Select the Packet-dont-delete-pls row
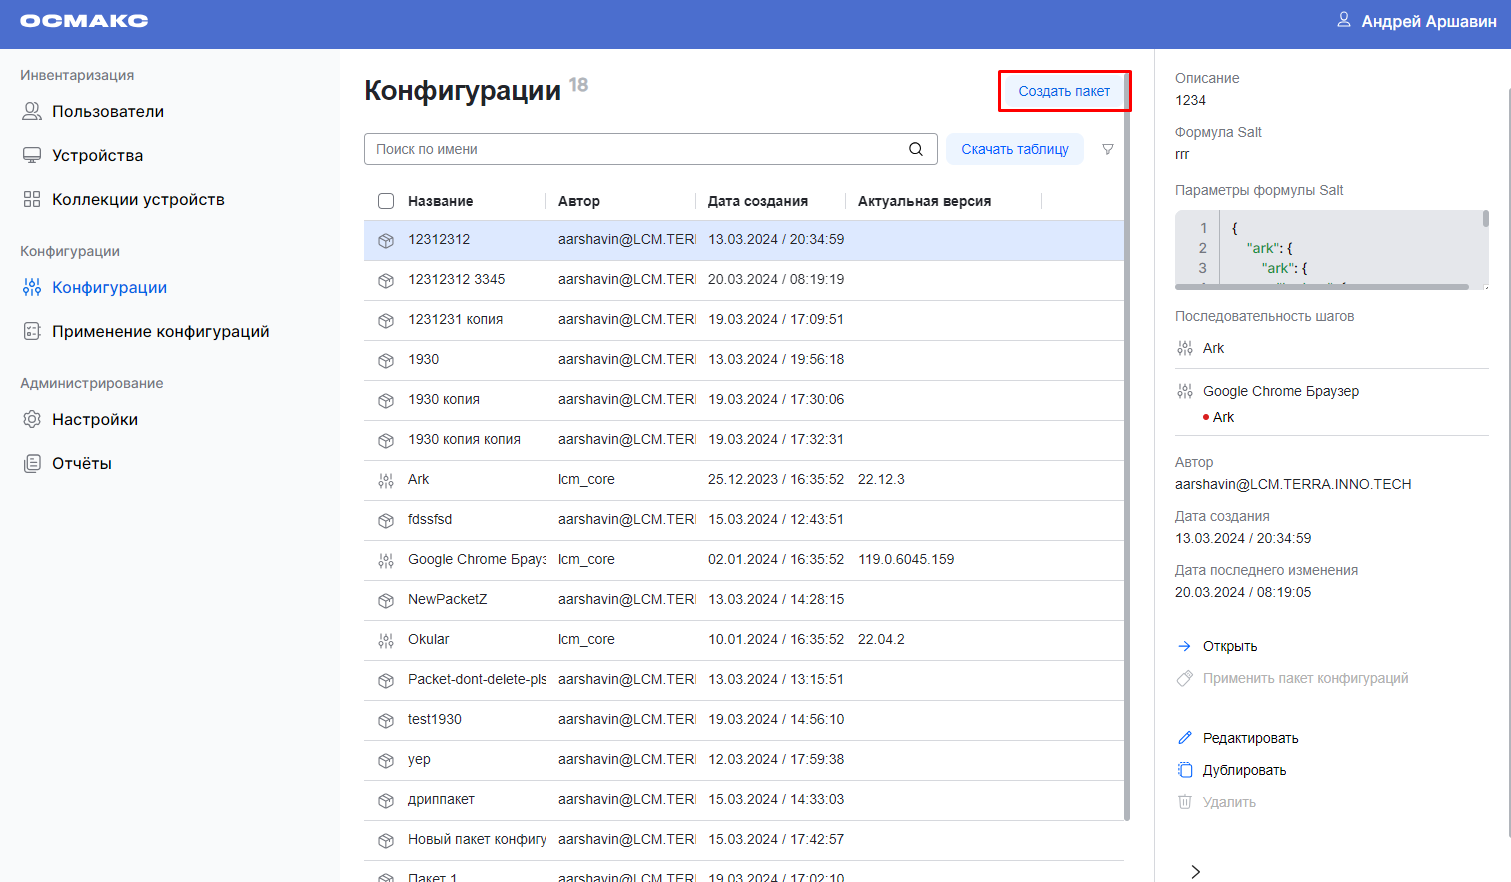Viewport: 1511px width, 882px height. (476, 680)
